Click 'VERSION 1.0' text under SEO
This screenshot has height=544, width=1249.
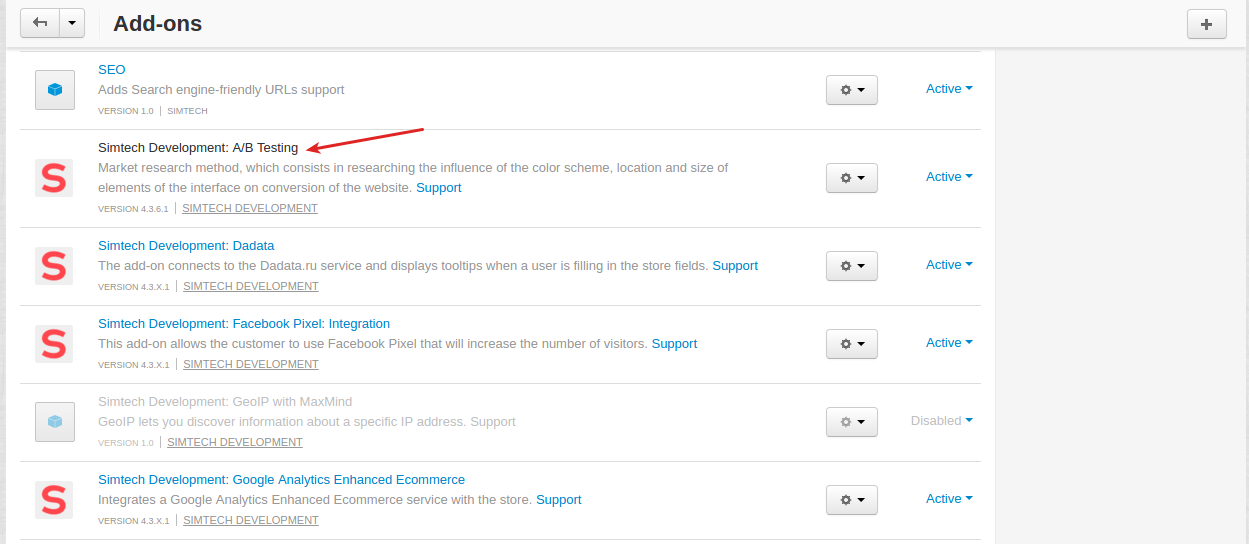pos(126,111)
